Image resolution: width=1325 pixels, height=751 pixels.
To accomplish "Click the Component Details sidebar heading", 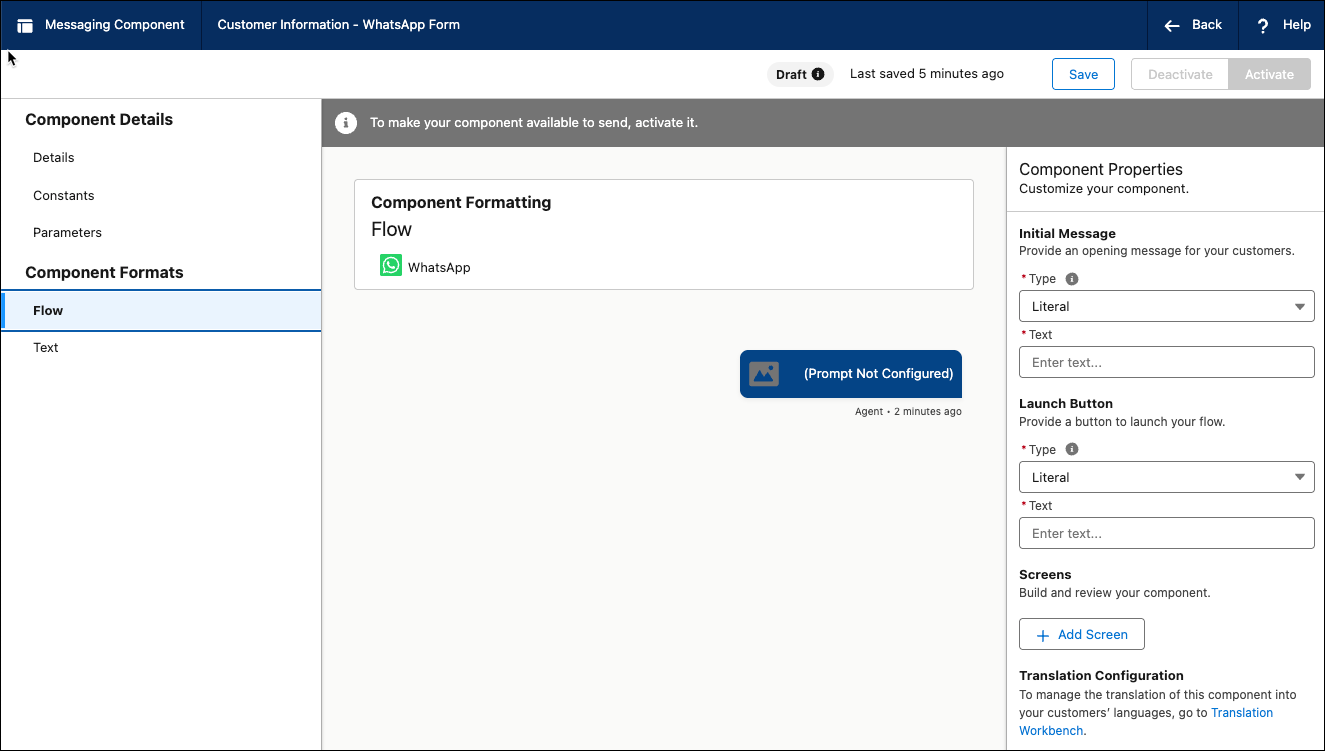I will (x=99, y=120).
